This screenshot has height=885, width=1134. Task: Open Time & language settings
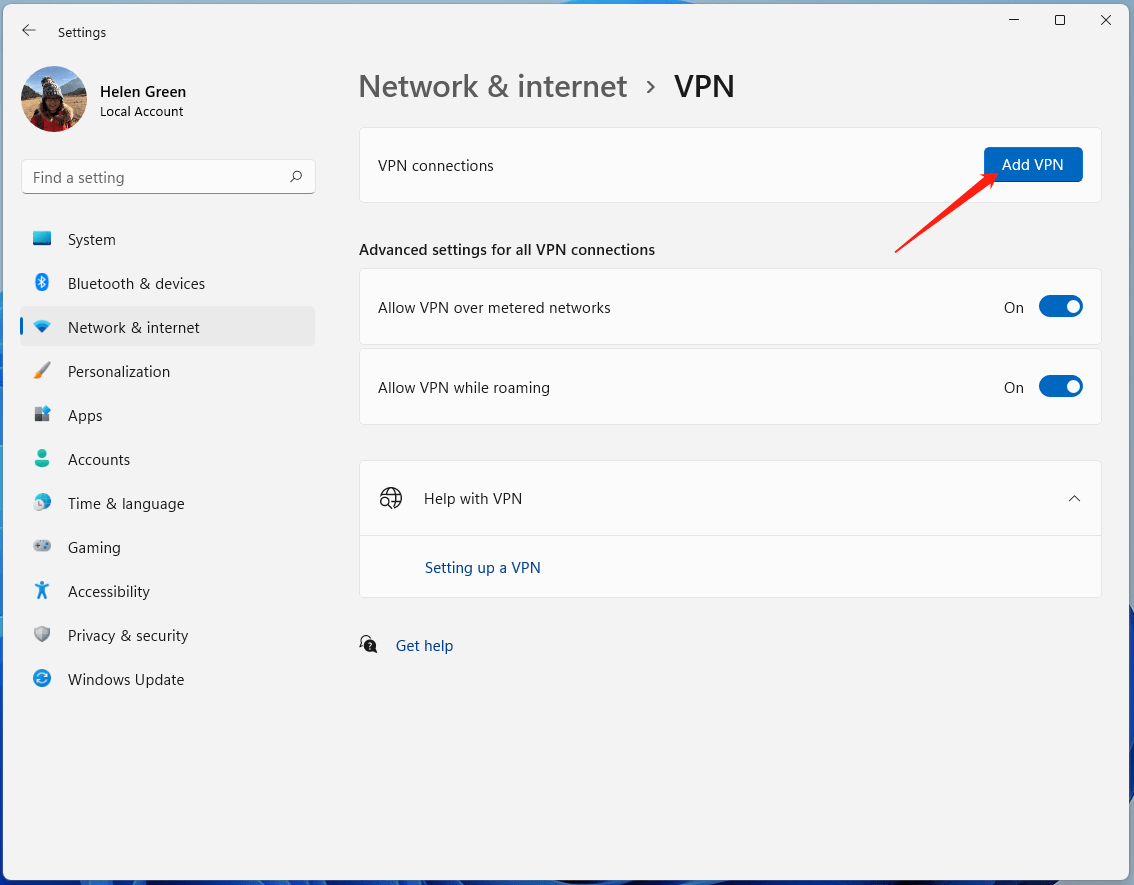[x=168, y=504]
